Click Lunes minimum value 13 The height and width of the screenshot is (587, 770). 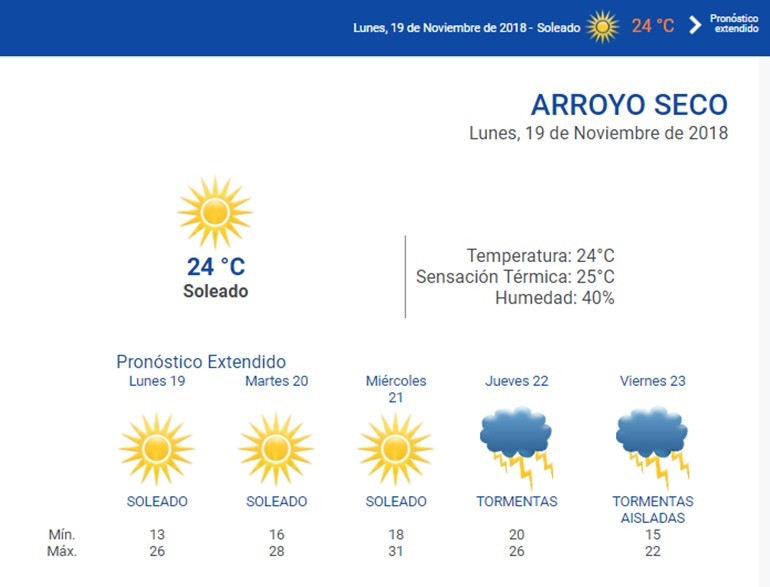click(x=157, y=534)
